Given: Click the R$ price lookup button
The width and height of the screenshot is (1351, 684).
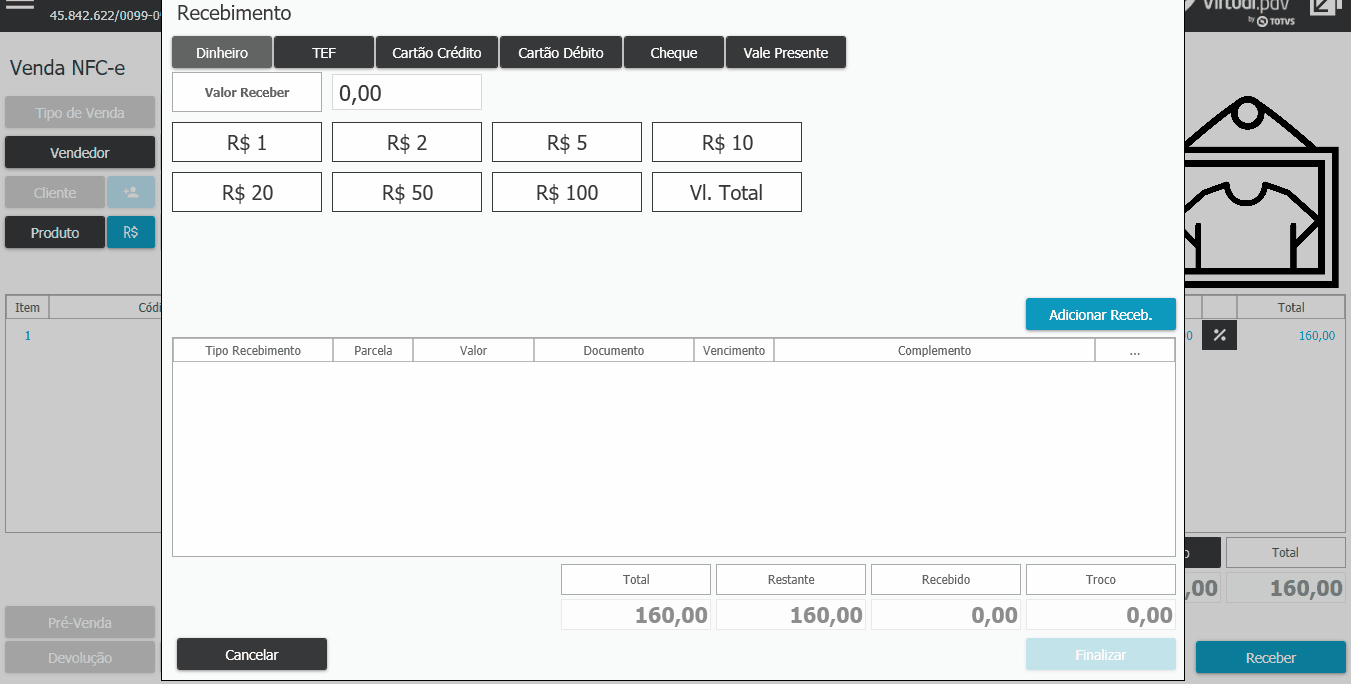Looking at the screenshot, I should 131,232.
